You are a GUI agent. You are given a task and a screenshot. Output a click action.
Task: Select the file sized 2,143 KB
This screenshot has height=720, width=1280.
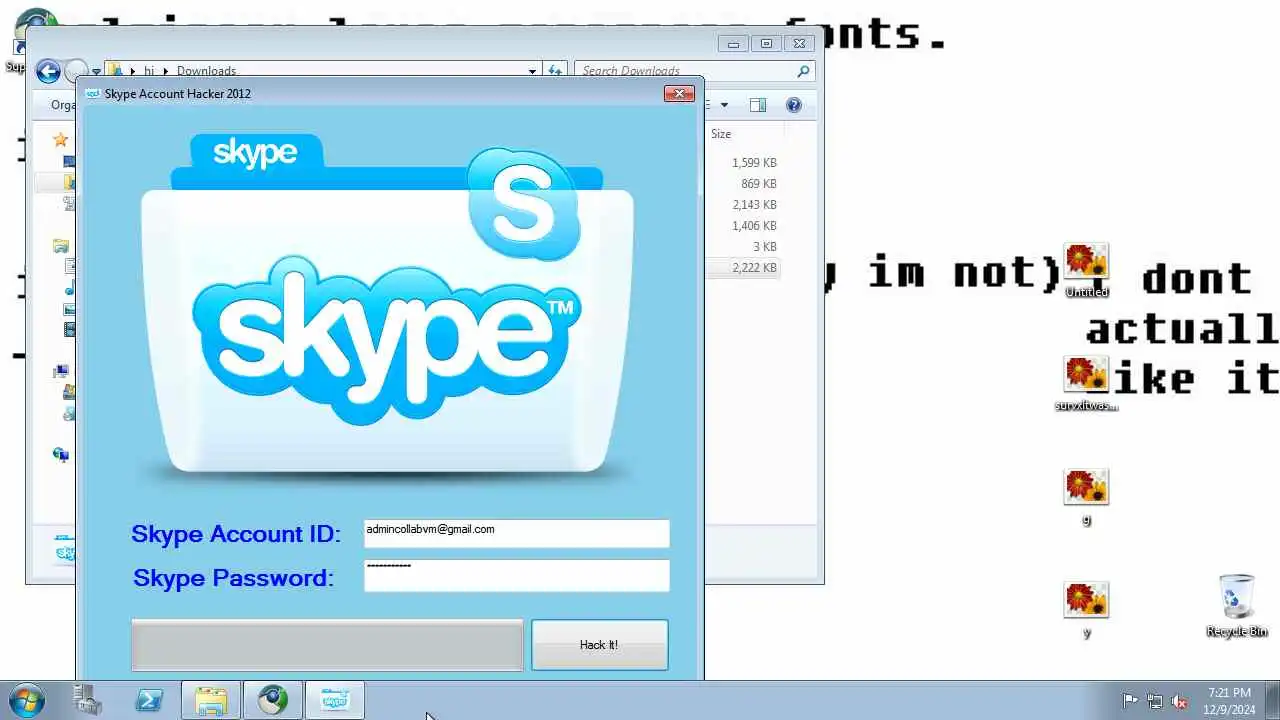[x=754, y=205]
